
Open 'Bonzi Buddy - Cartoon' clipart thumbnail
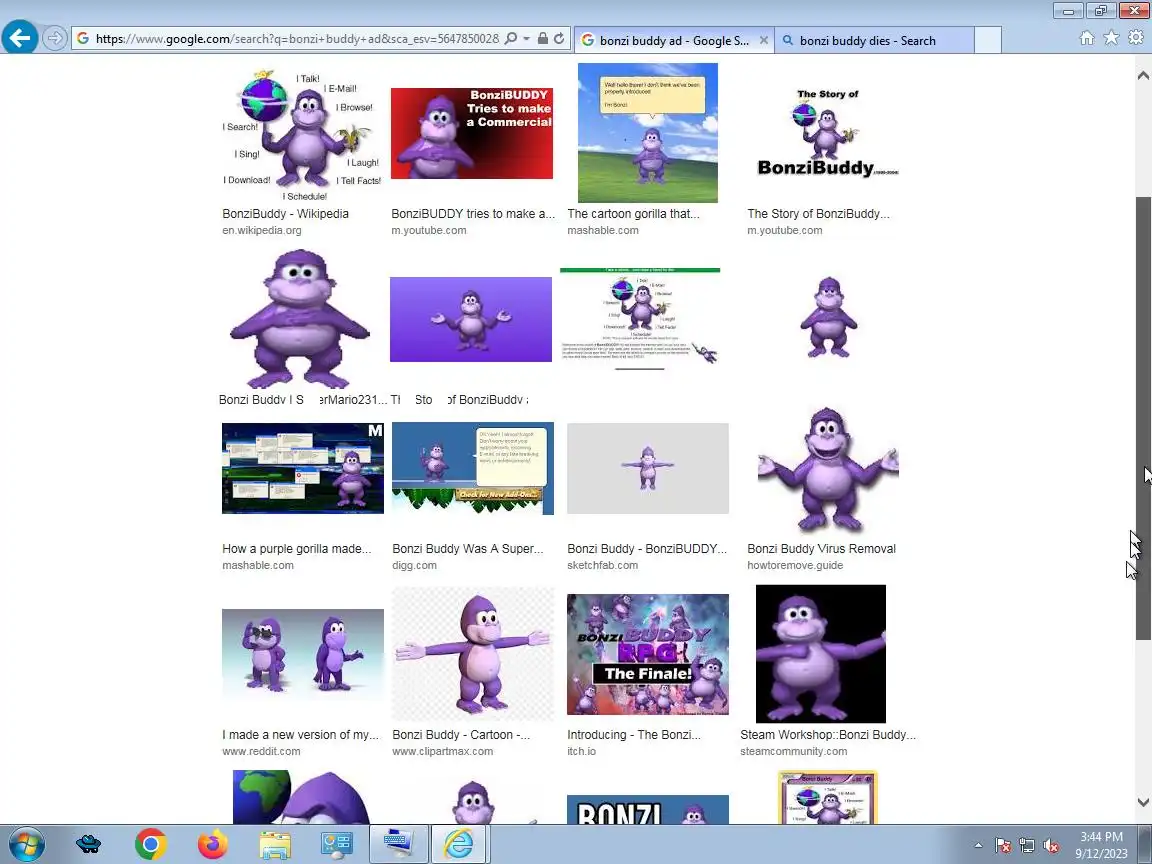[472, 654]
